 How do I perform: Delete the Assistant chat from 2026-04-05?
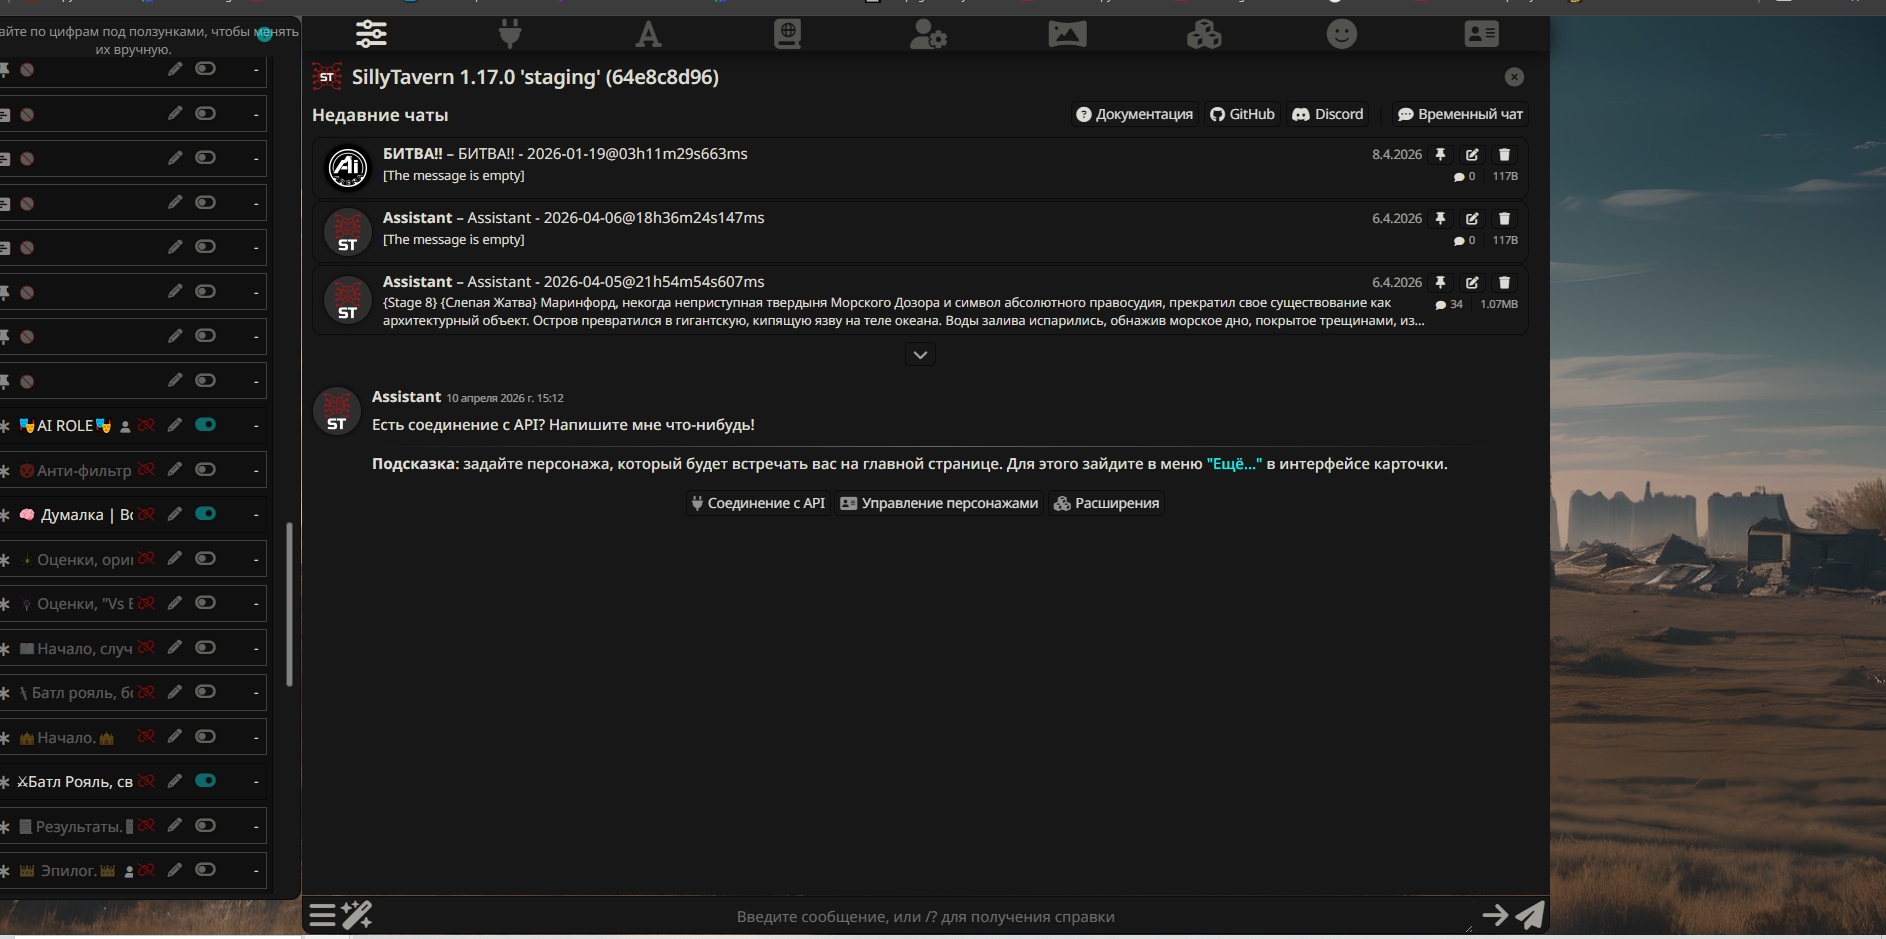click(x=1504, y=283)
